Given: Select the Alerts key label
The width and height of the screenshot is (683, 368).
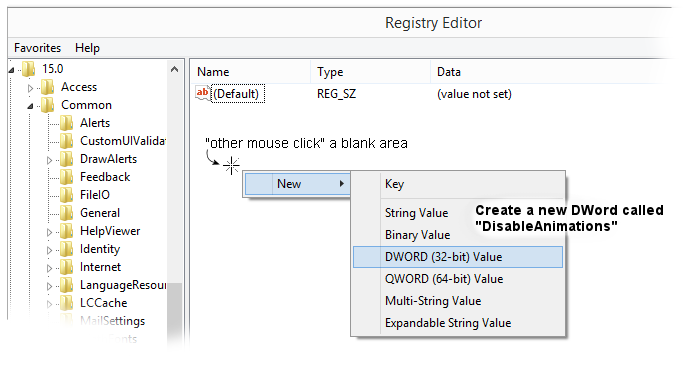Looking at the screenshot, I should [95, 123].
